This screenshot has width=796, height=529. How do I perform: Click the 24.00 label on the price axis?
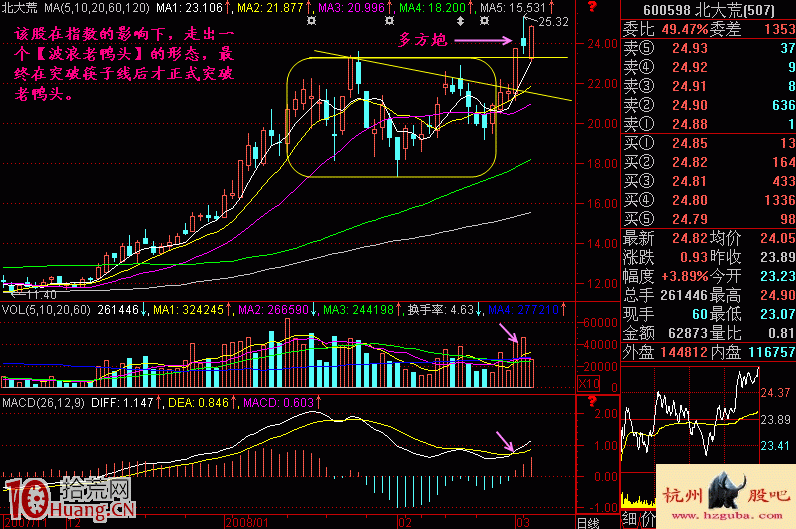click(603, 44)
